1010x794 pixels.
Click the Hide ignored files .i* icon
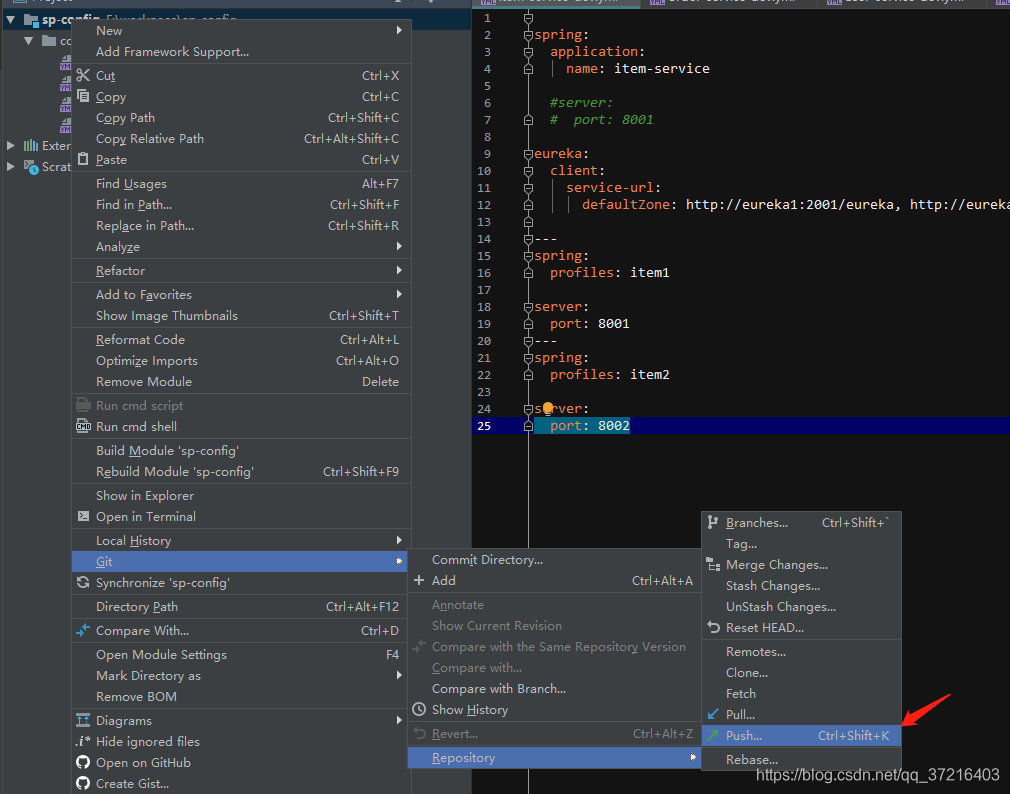(x=83, y=741)
